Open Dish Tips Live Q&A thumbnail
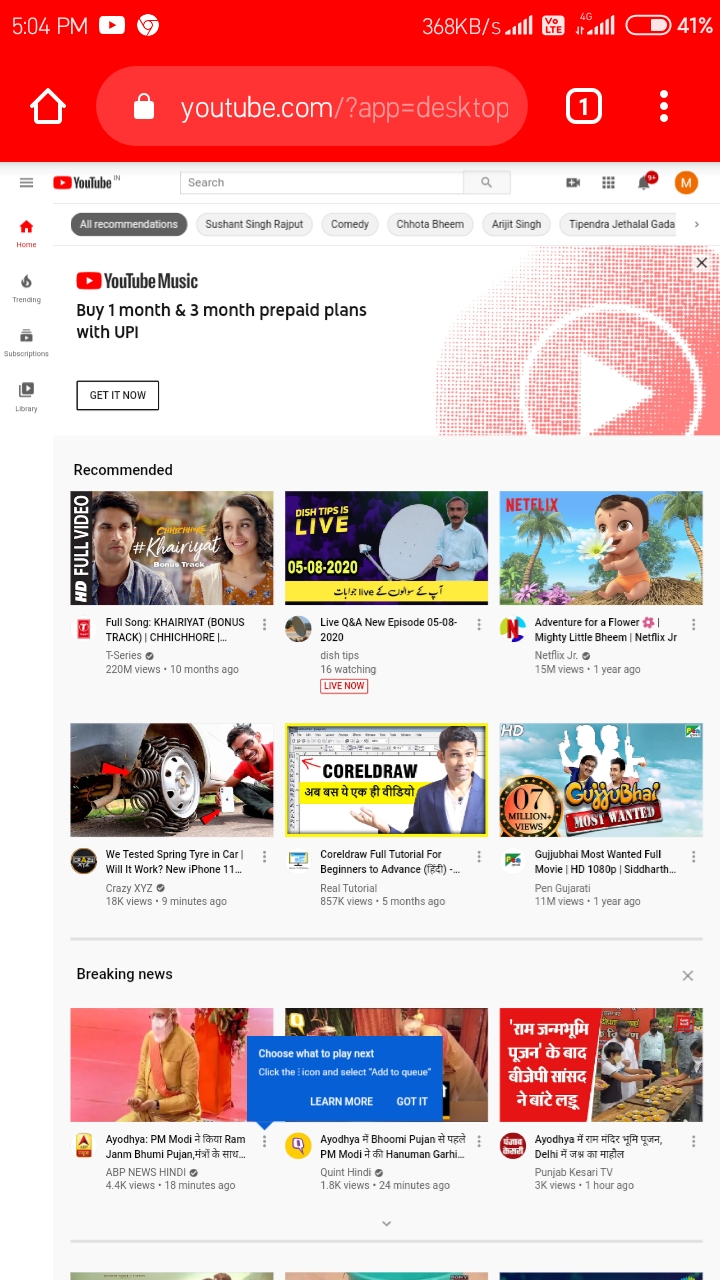Viewport: 720px width, 1280px height. (387, 548)
